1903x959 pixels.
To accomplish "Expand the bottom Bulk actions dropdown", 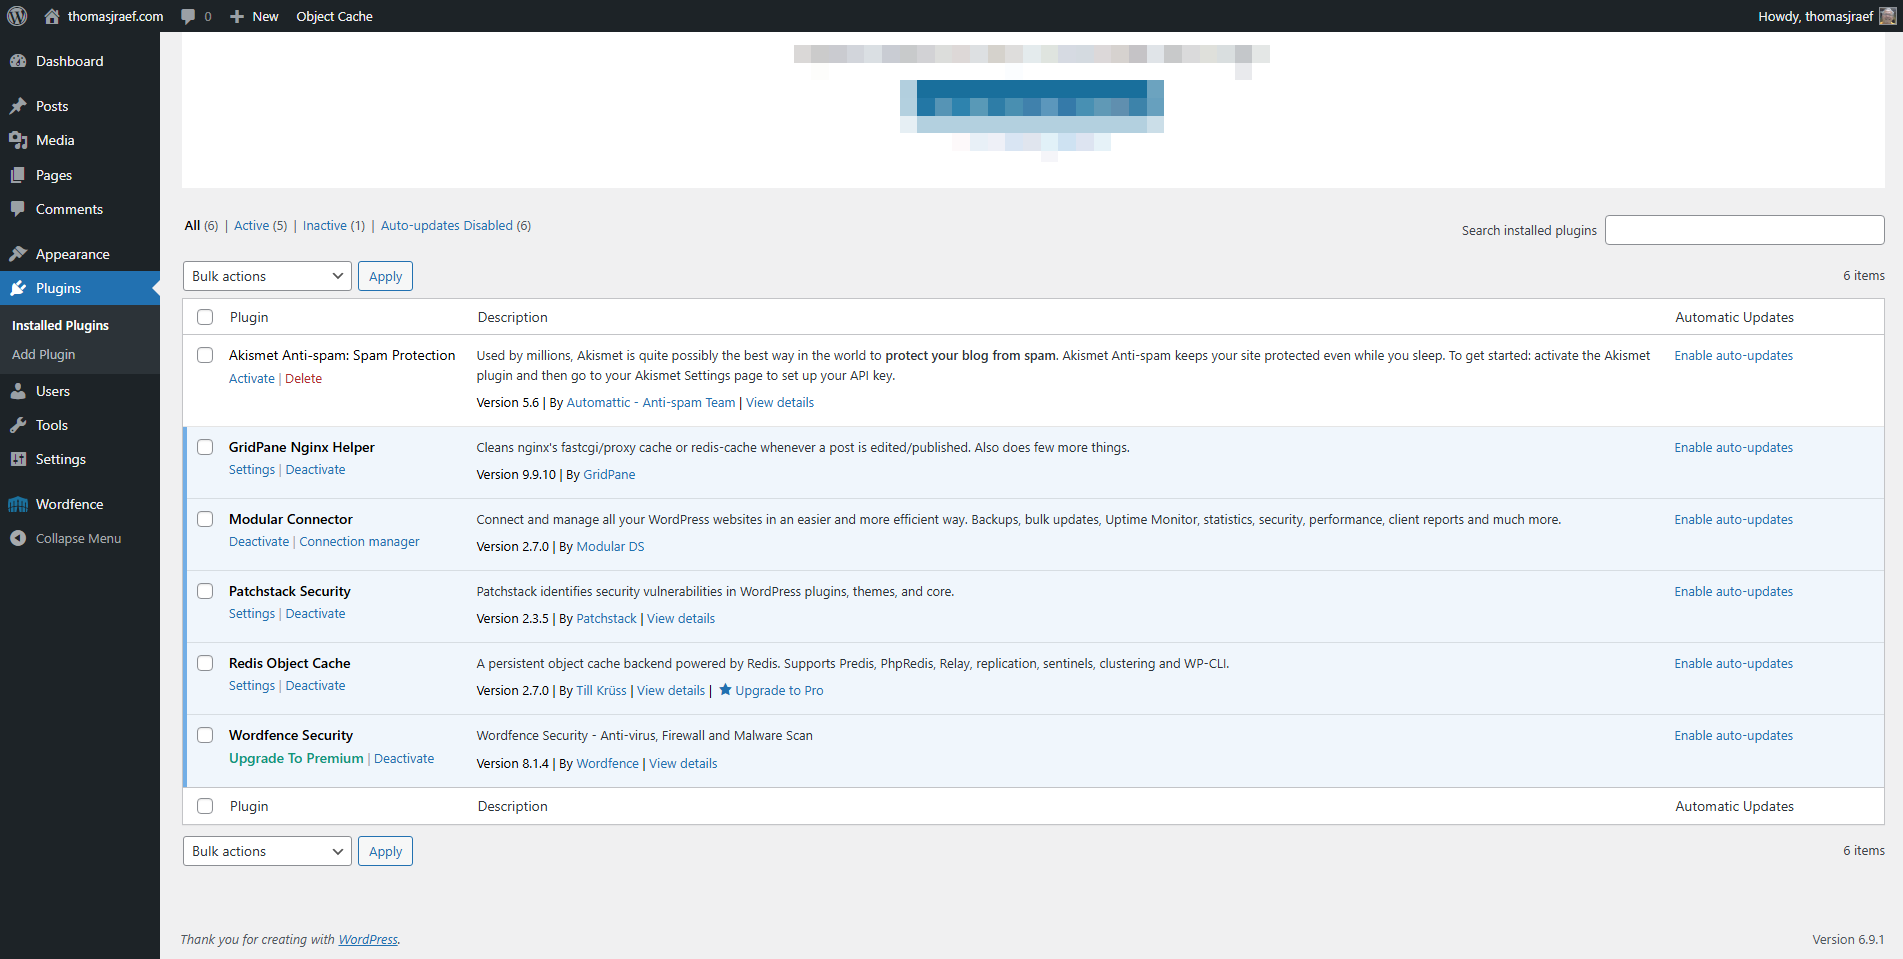I will (x=267, y=851).
